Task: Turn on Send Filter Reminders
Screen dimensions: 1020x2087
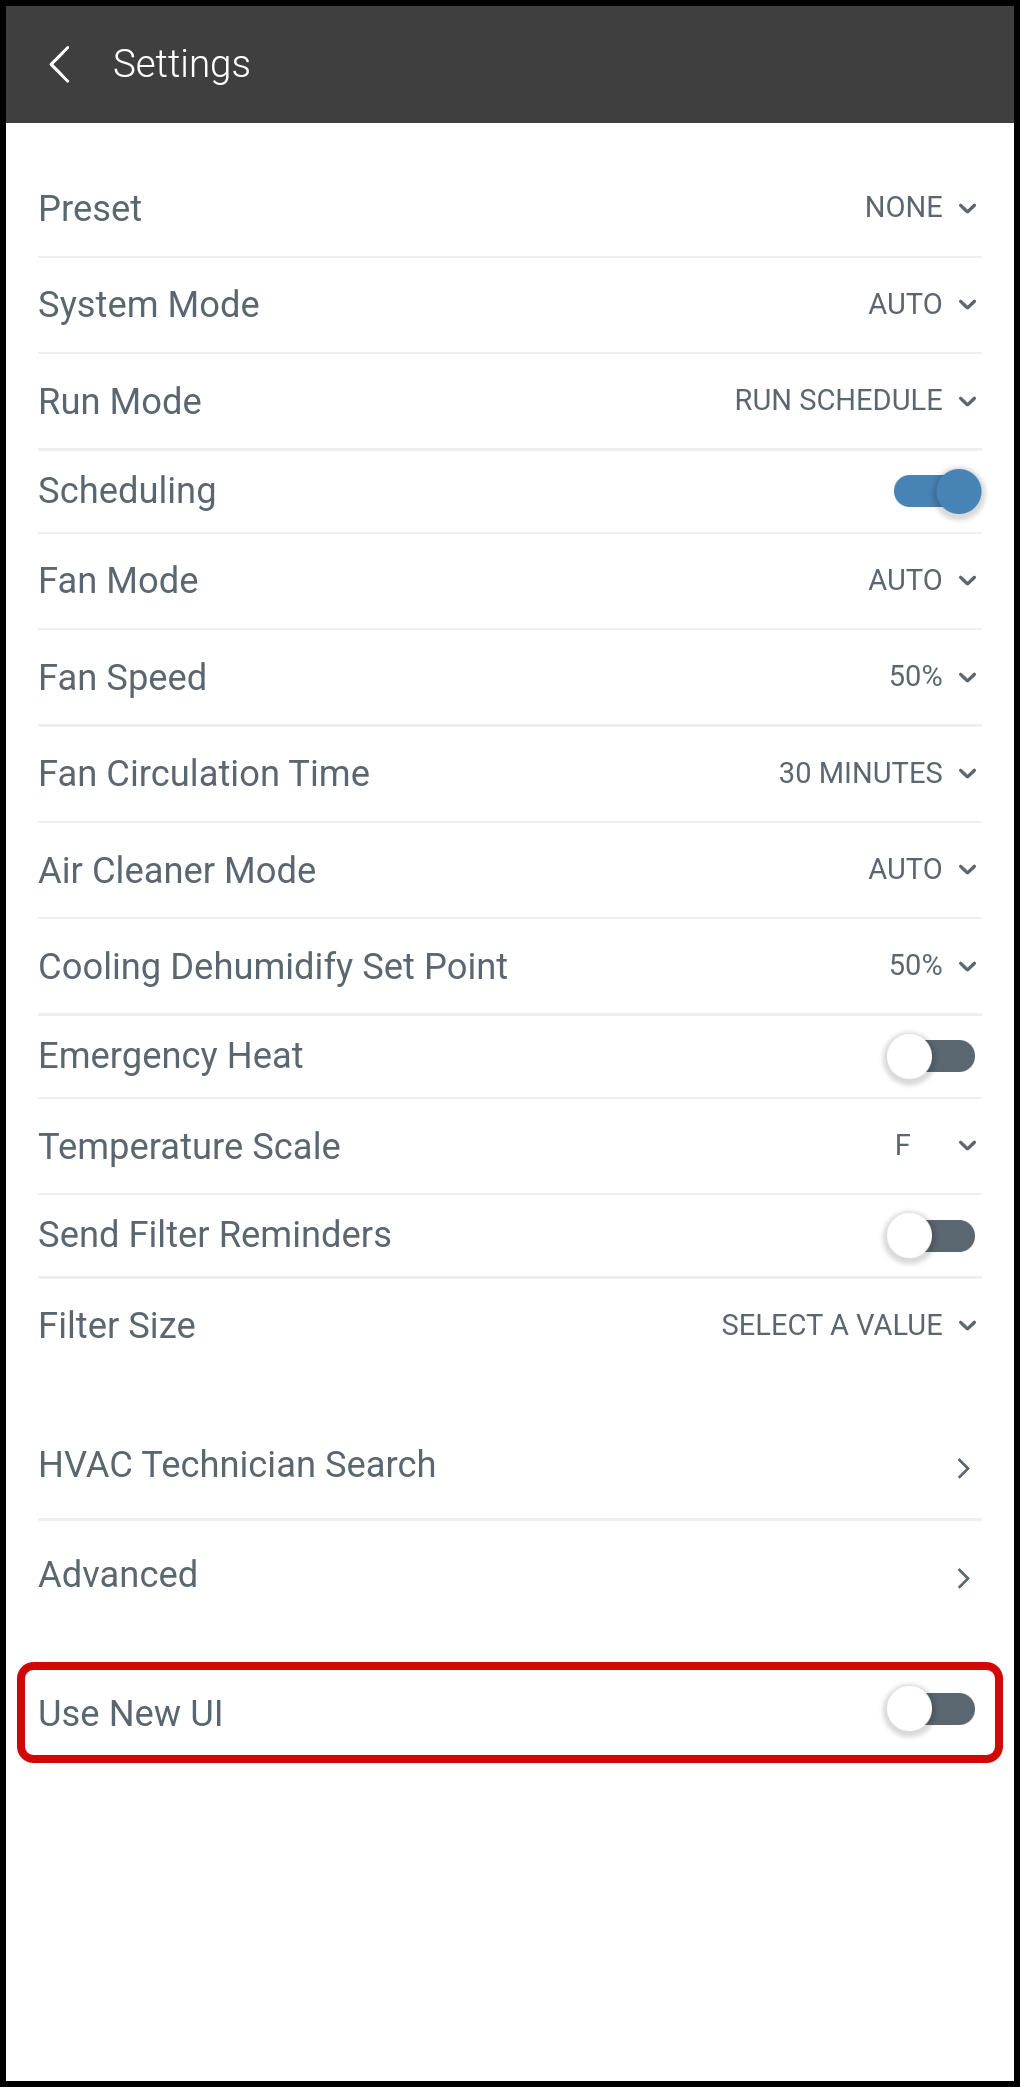Action: 930,1236
